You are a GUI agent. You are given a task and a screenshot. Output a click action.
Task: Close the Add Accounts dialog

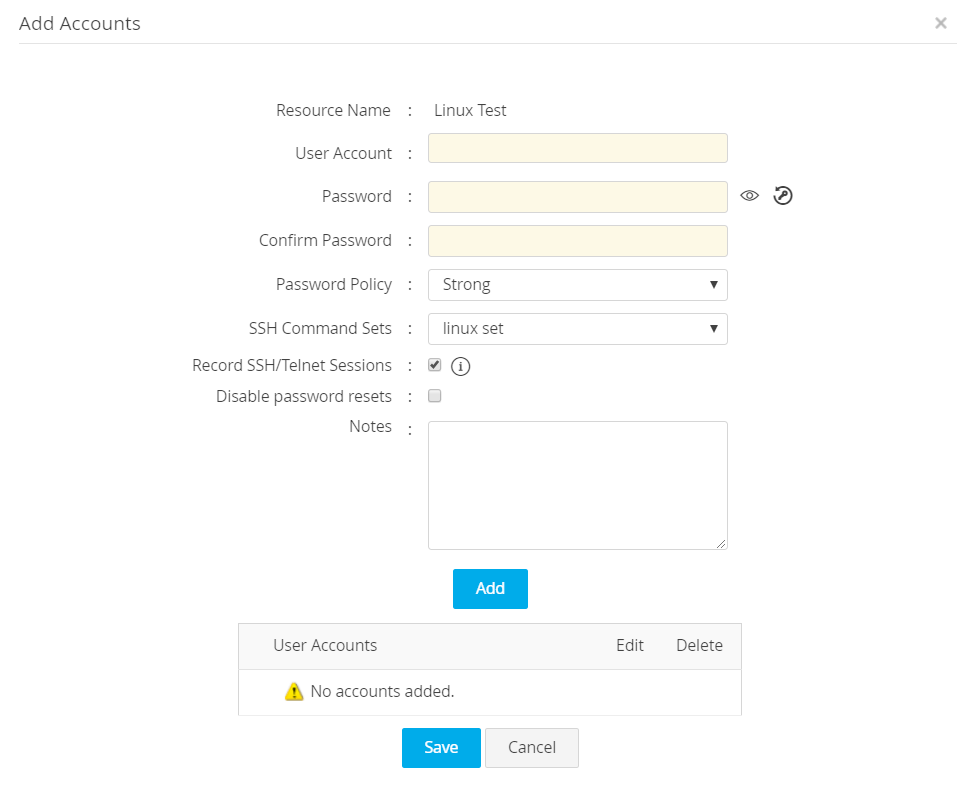click(940, 23)
